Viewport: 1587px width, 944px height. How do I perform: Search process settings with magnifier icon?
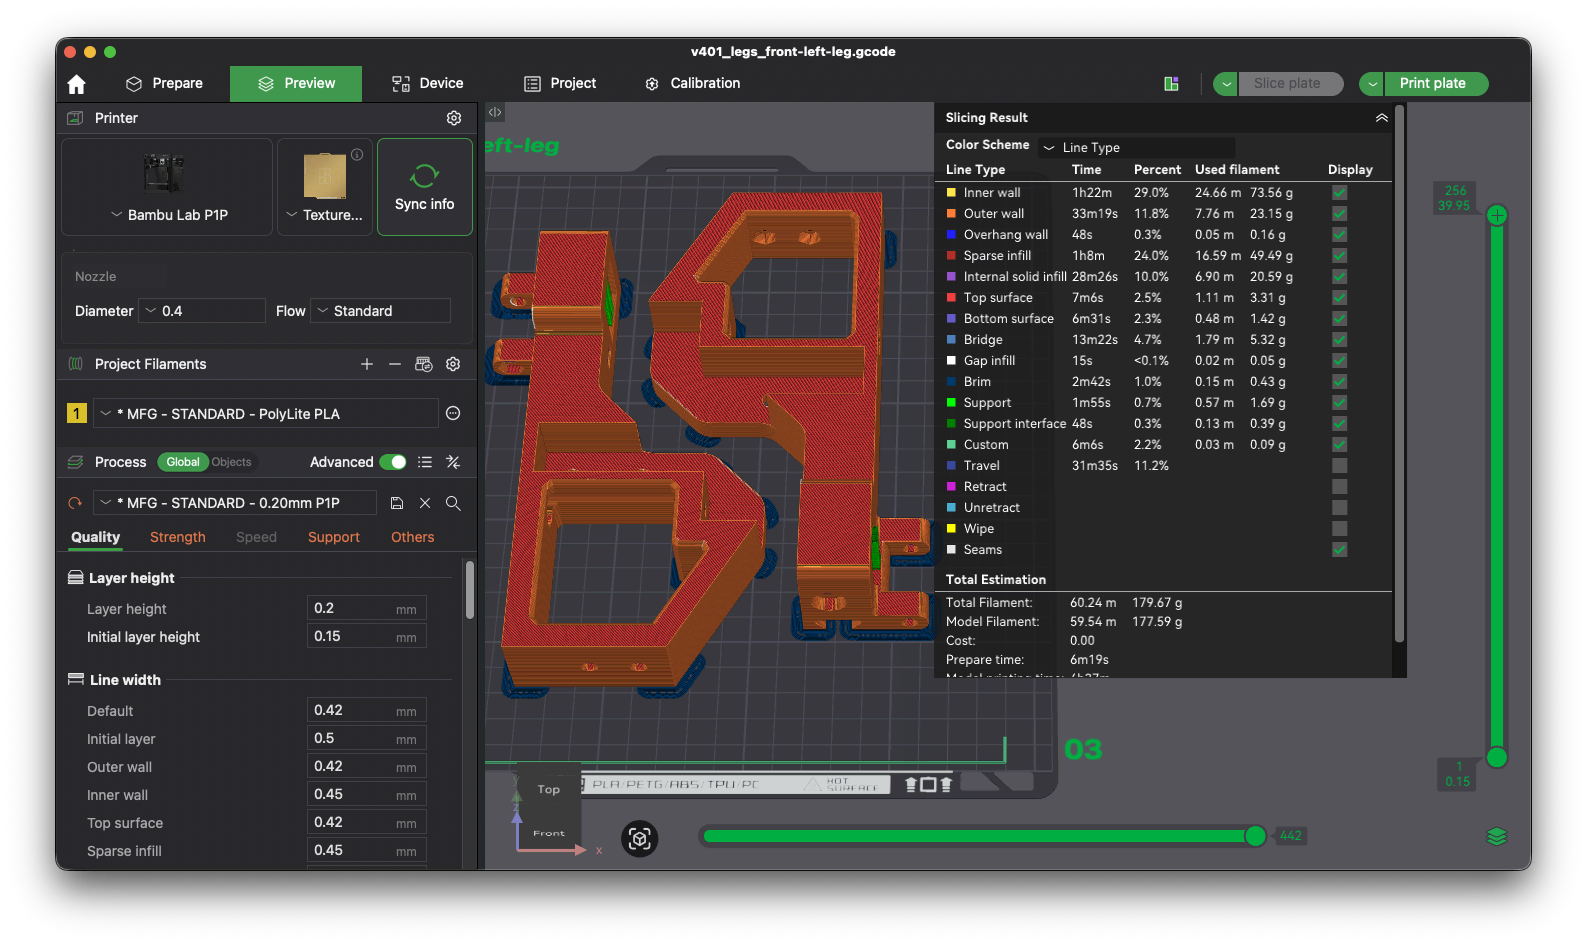click(x=453, y=503)
